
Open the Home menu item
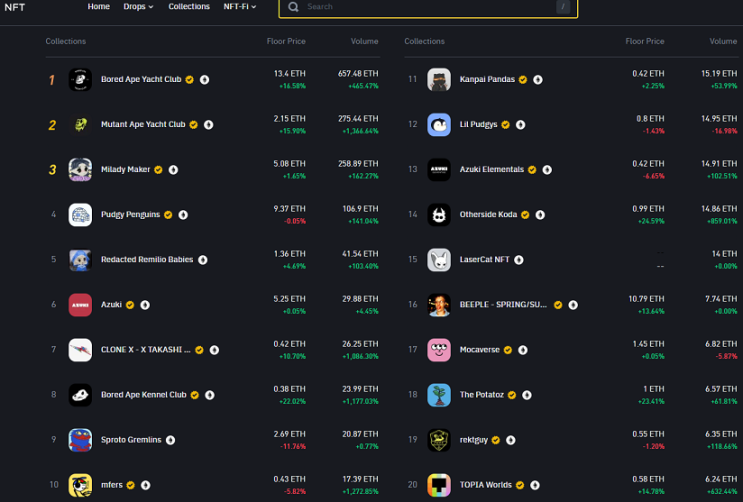point(99,7)
